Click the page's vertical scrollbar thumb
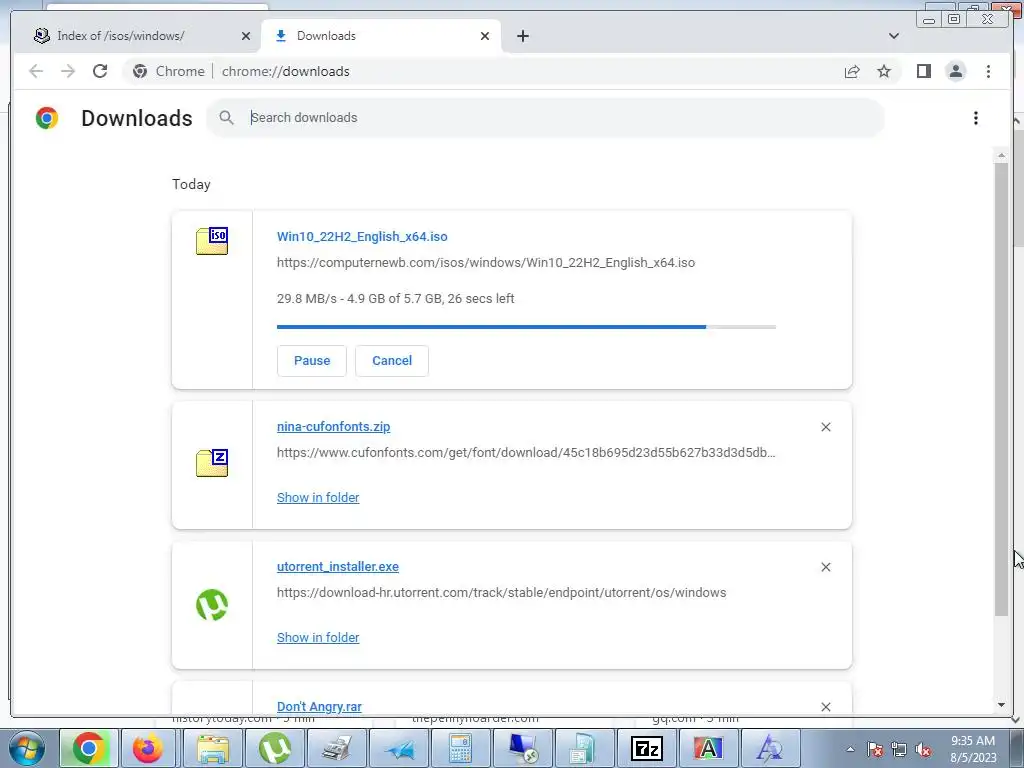Screen dimensions: 1024x768 [x=1001, y=389]
